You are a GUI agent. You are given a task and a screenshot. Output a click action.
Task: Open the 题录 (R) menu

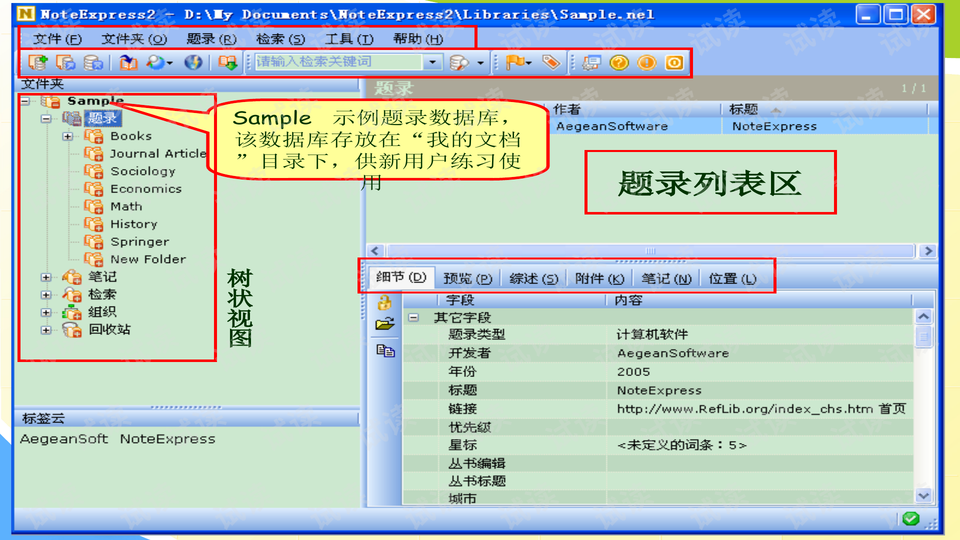pyautogui.click(x=211, y=39)
